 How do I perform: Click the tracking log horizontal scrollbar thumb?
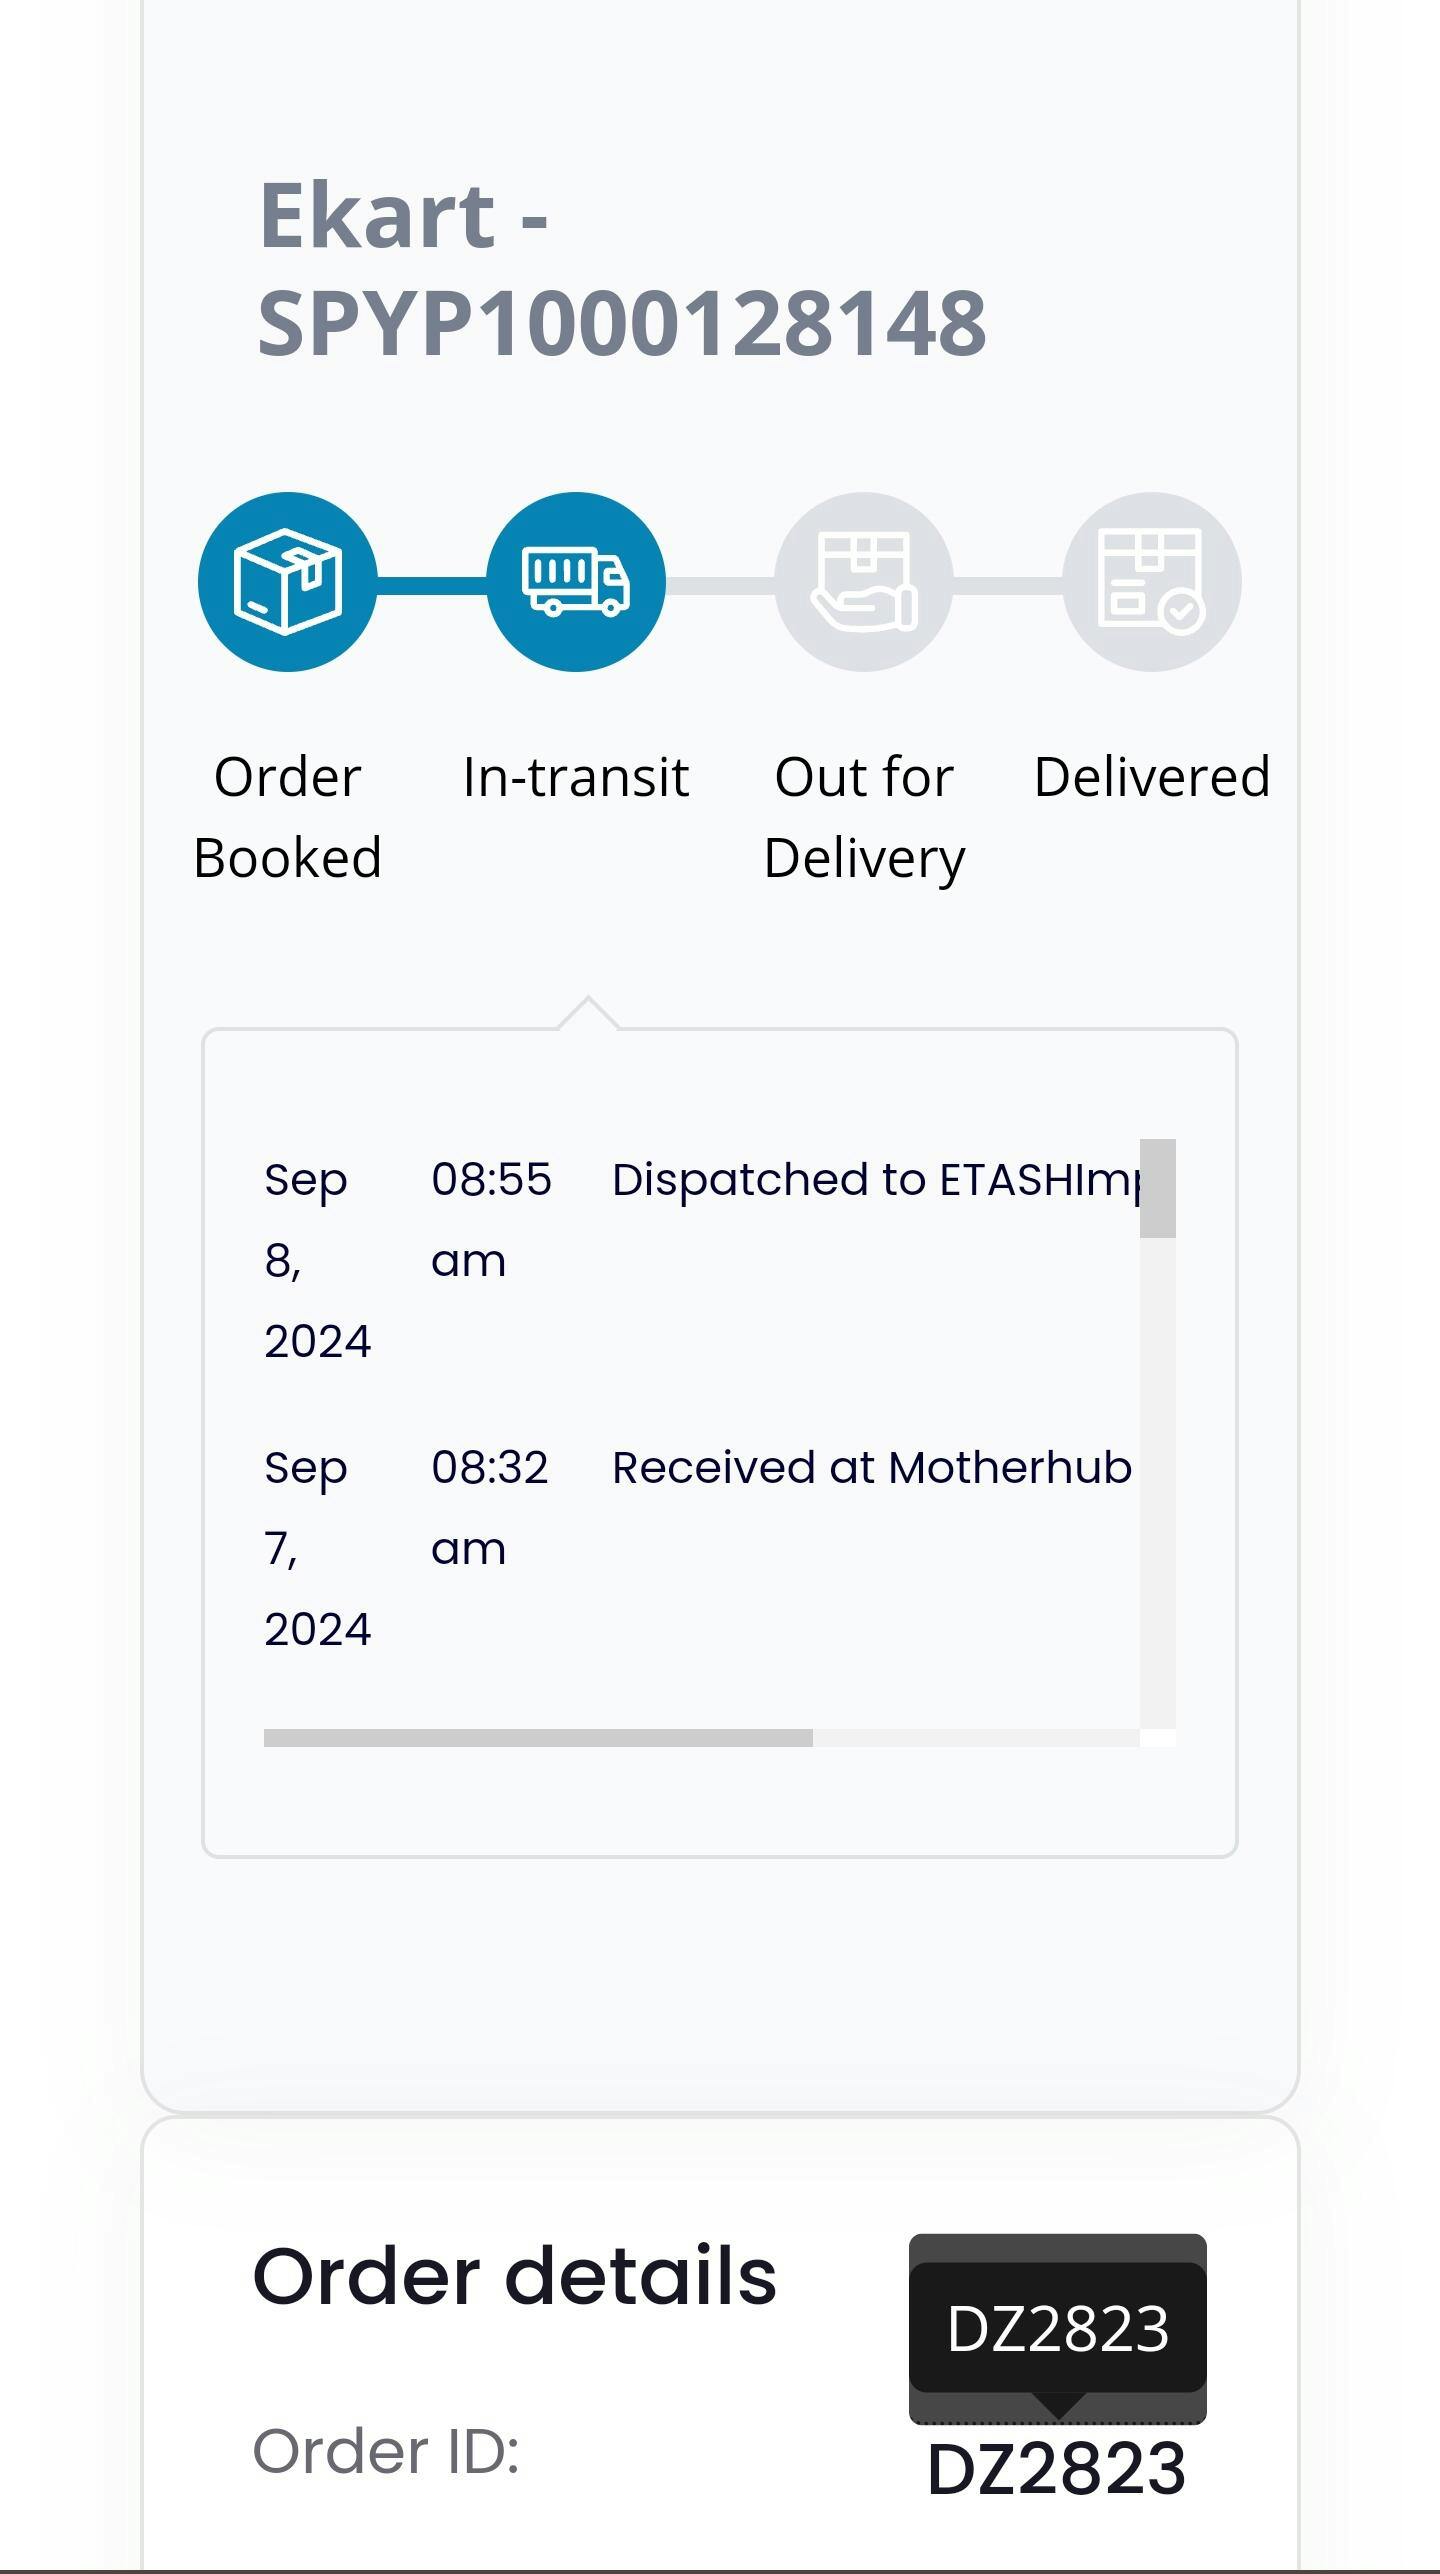[538, 1738]
